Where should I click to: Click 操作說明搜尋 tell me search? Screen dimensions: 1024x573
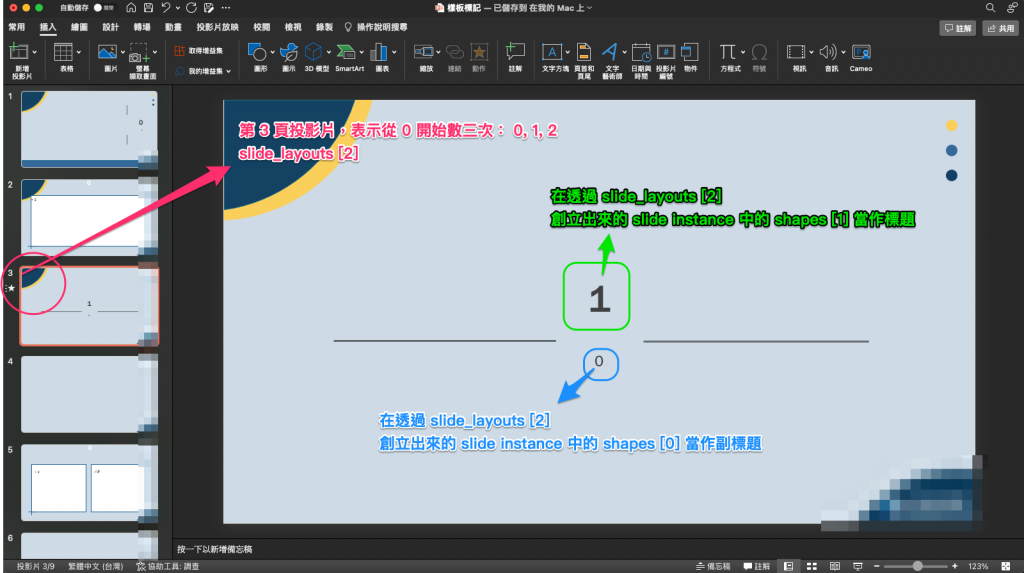[376, 27]
